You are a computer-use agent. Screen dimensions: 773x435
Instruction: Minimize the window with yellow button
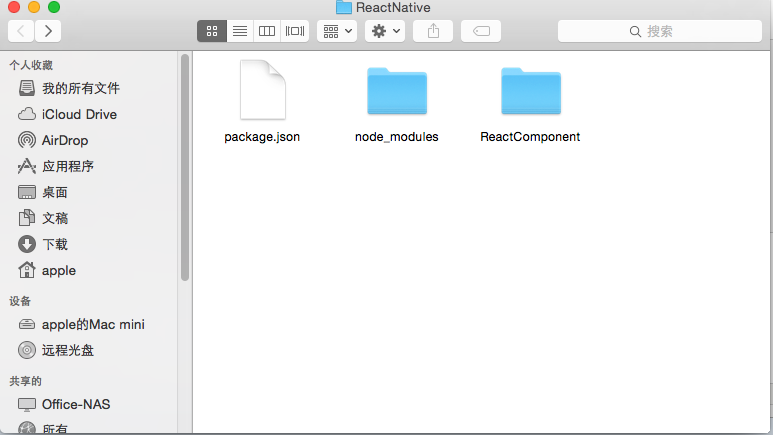34,7
